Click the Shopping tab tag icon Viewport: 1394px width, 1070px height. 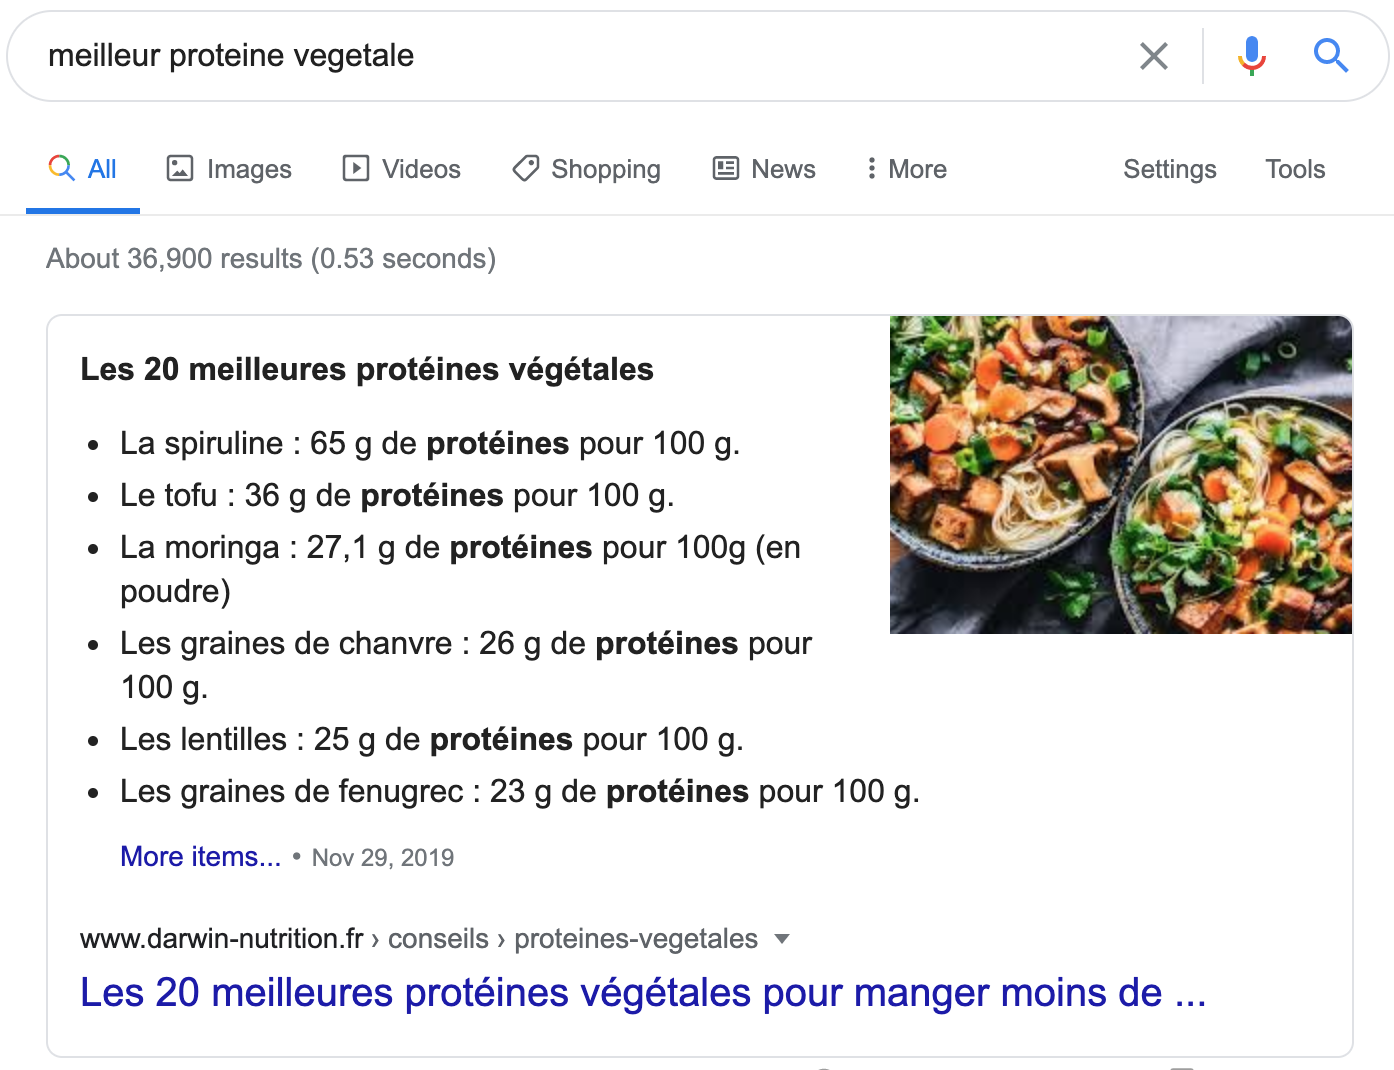526,168
